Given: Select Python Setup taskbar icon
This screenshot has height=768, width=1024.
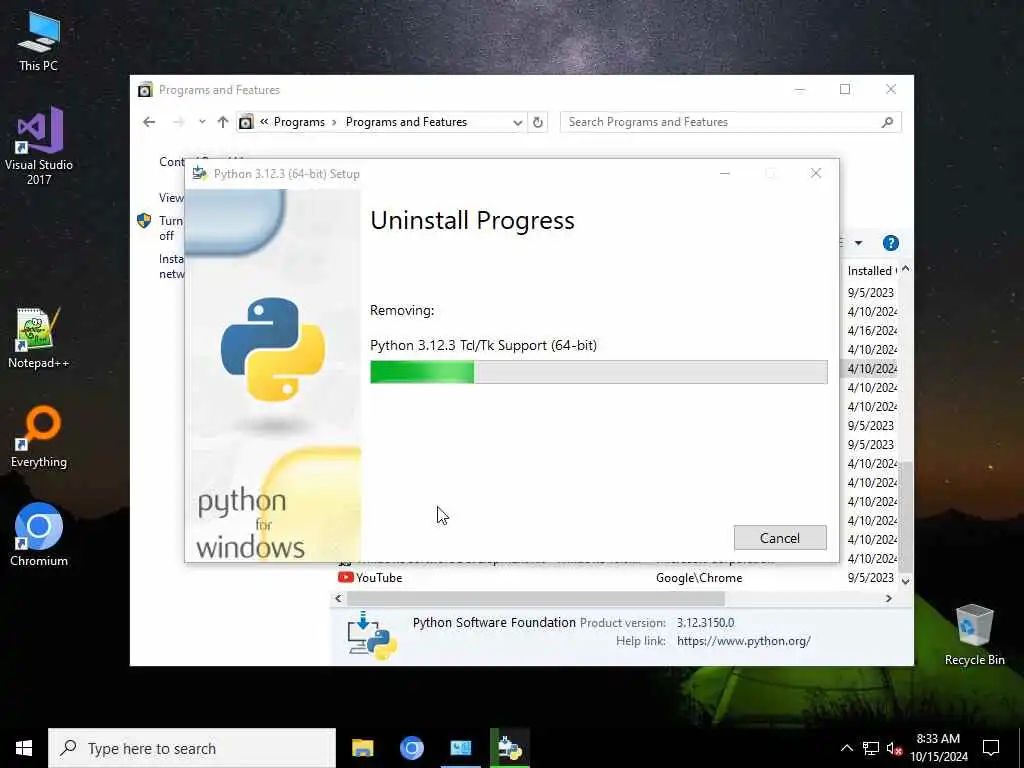Looking at the screenshot, I should pyautogui.click(x=509, y=748).
